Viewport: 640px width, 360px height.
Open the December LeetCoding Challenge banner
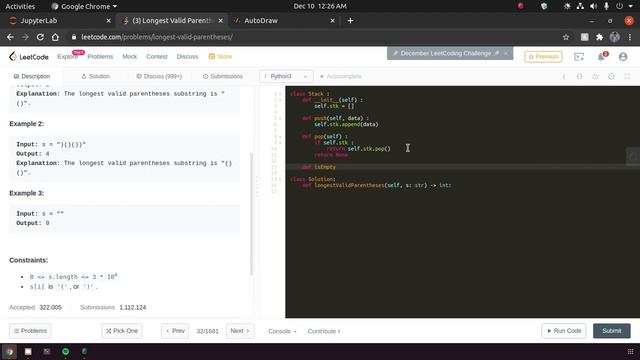point(446,53)
